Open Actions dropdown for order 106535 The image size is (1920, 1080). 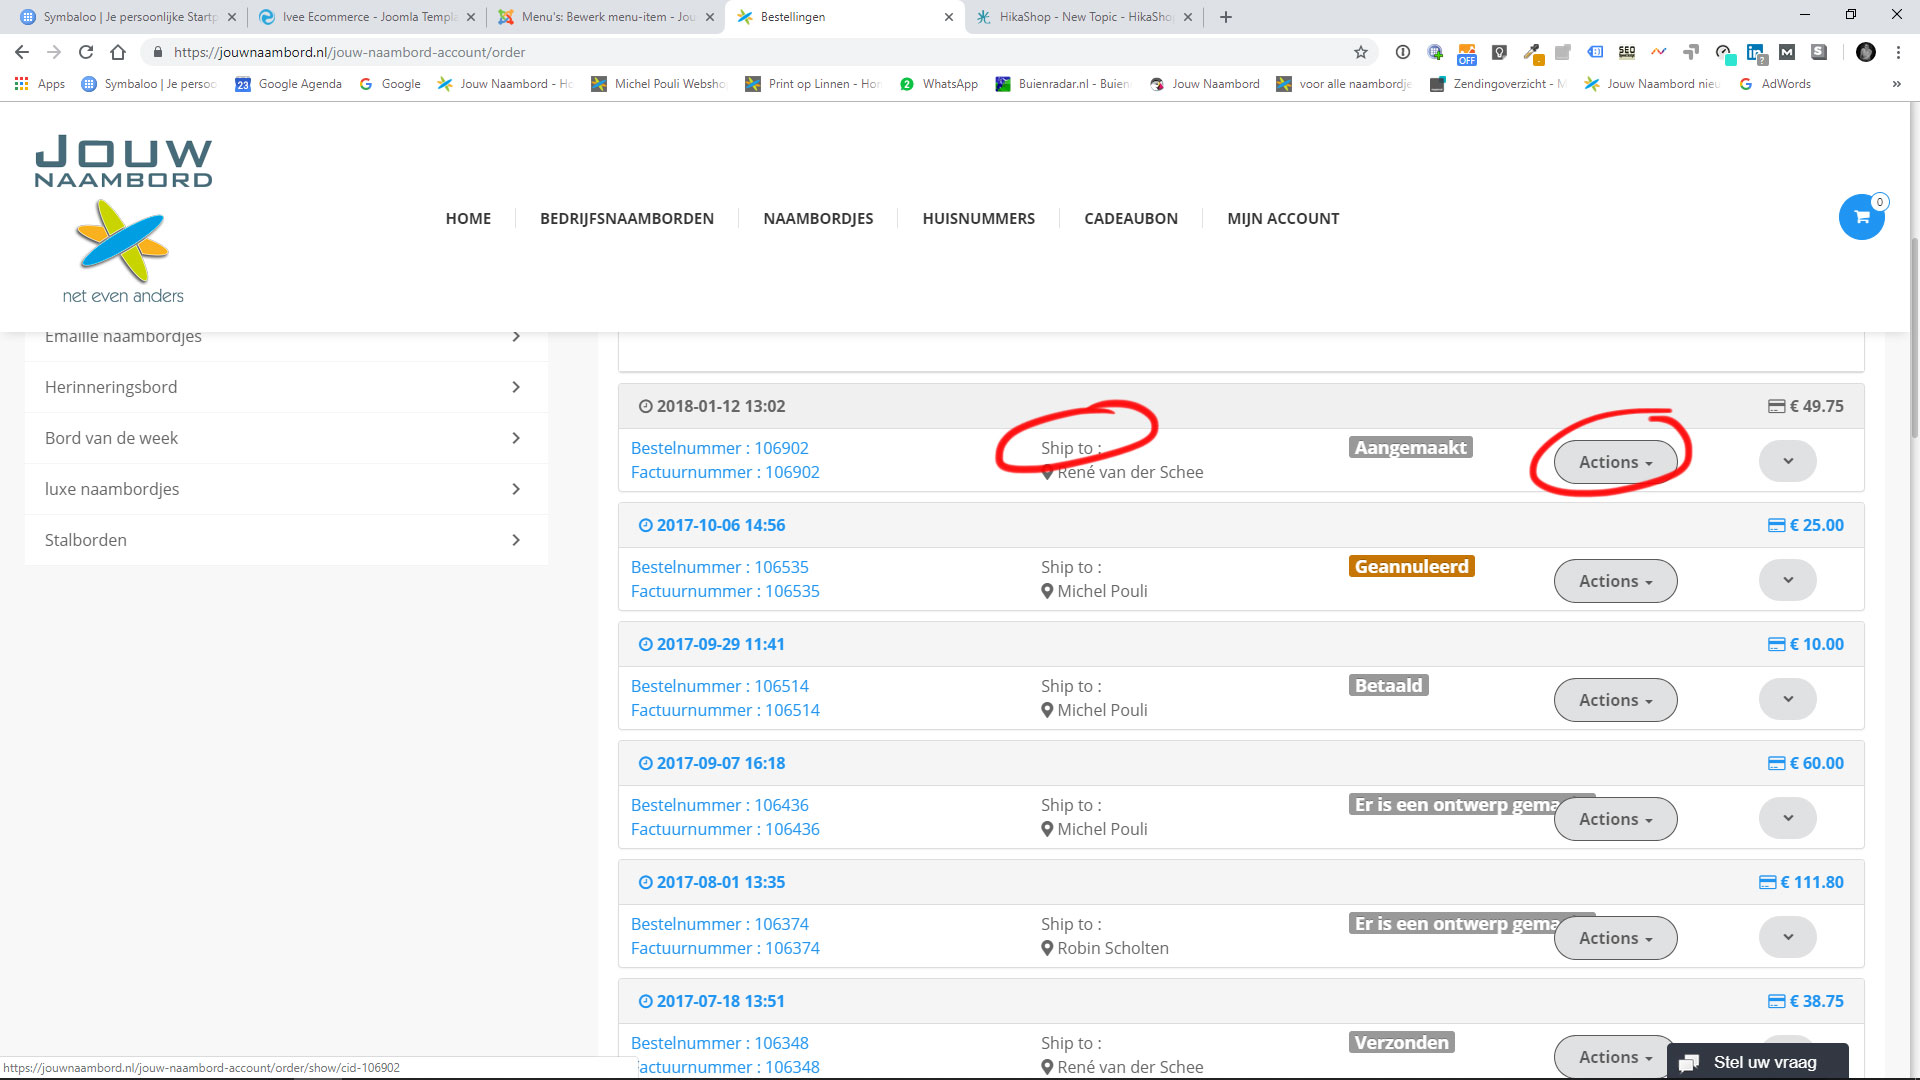click(1614, 581)
